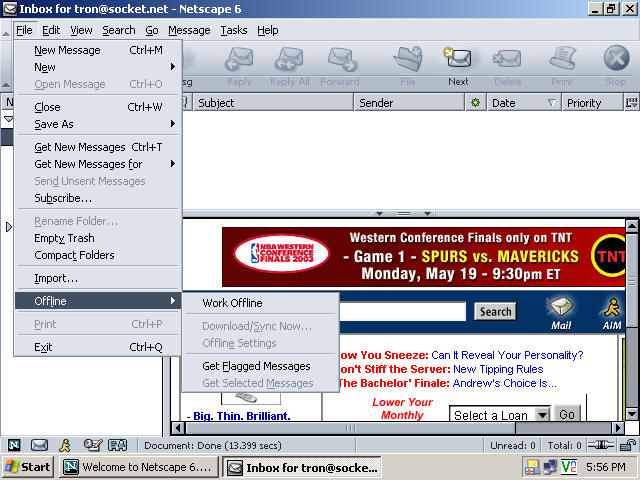Image resolution: width=640 pixels, height=480 pixels.
Task: Open the Message menu
Action: click(x=189, y=30)
